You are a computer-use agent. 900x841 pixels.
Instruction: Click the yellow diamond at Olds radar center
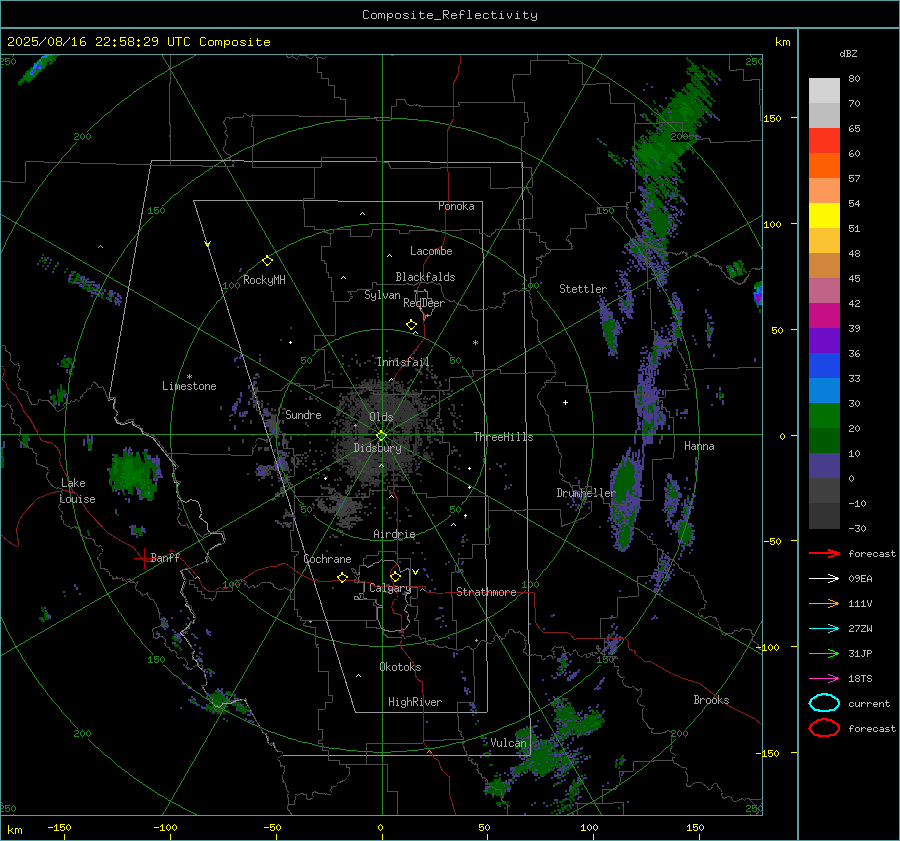click(x=381, y=436)
